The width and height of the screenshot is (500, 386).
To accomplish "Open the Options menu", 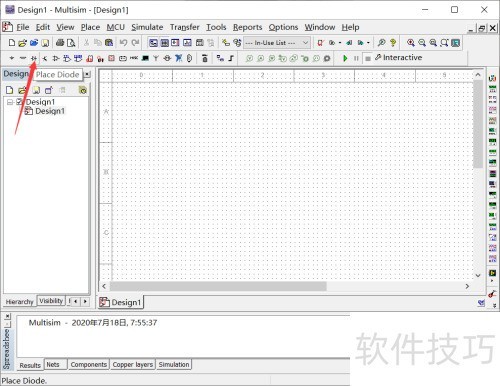I will [x=283, y=27].
